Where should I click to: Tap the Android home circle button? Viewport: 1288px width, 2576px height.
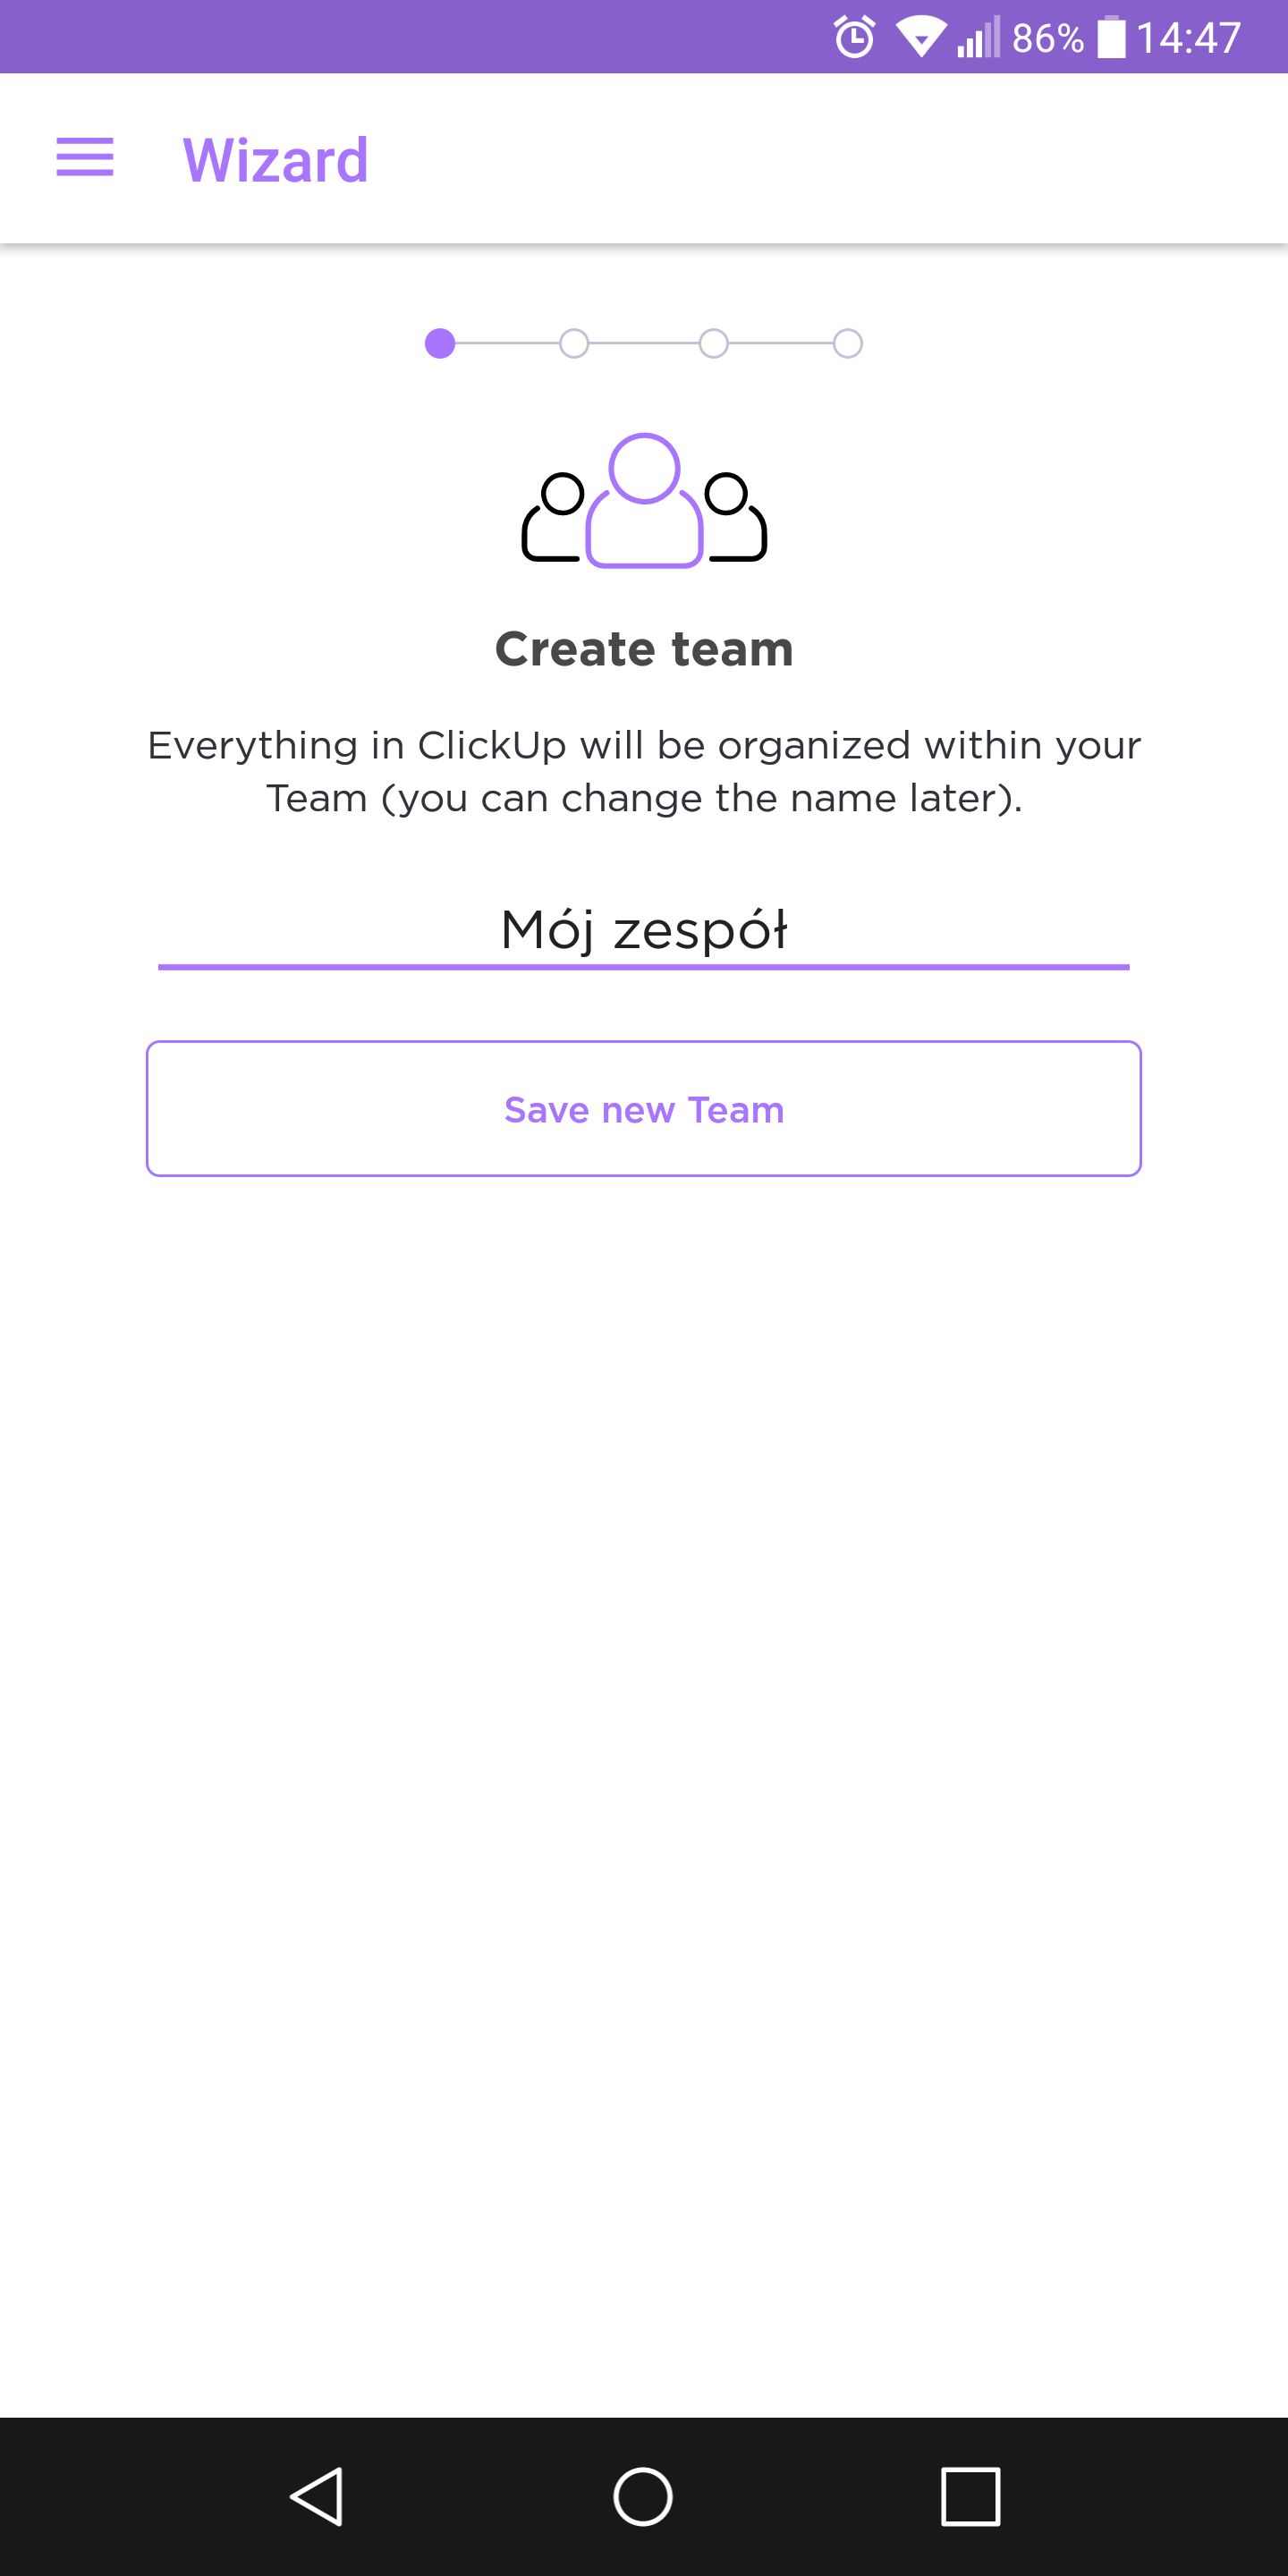643,2496
